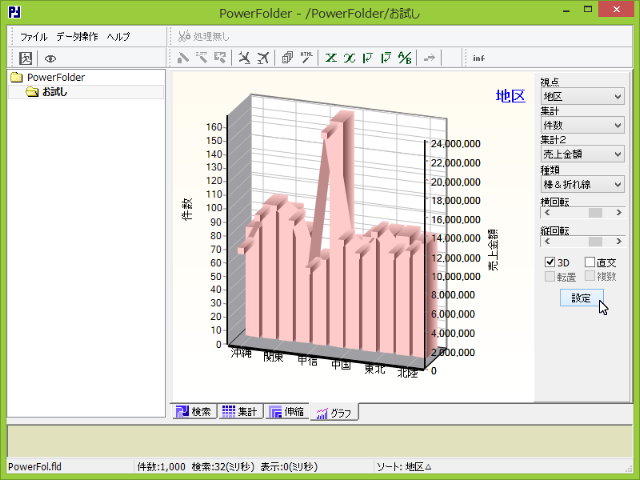Open the 集計 dropdown showing 件数

click(x=582, y=125)
